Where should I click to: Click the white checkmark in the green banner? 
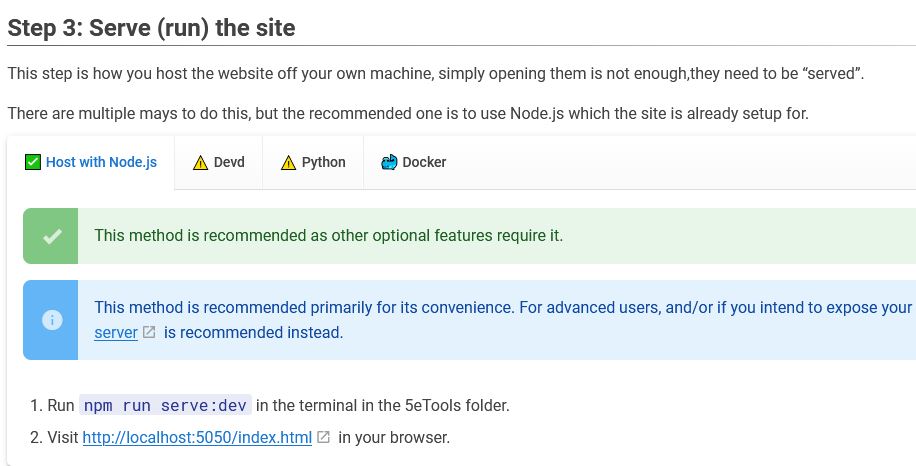[52, 236]
